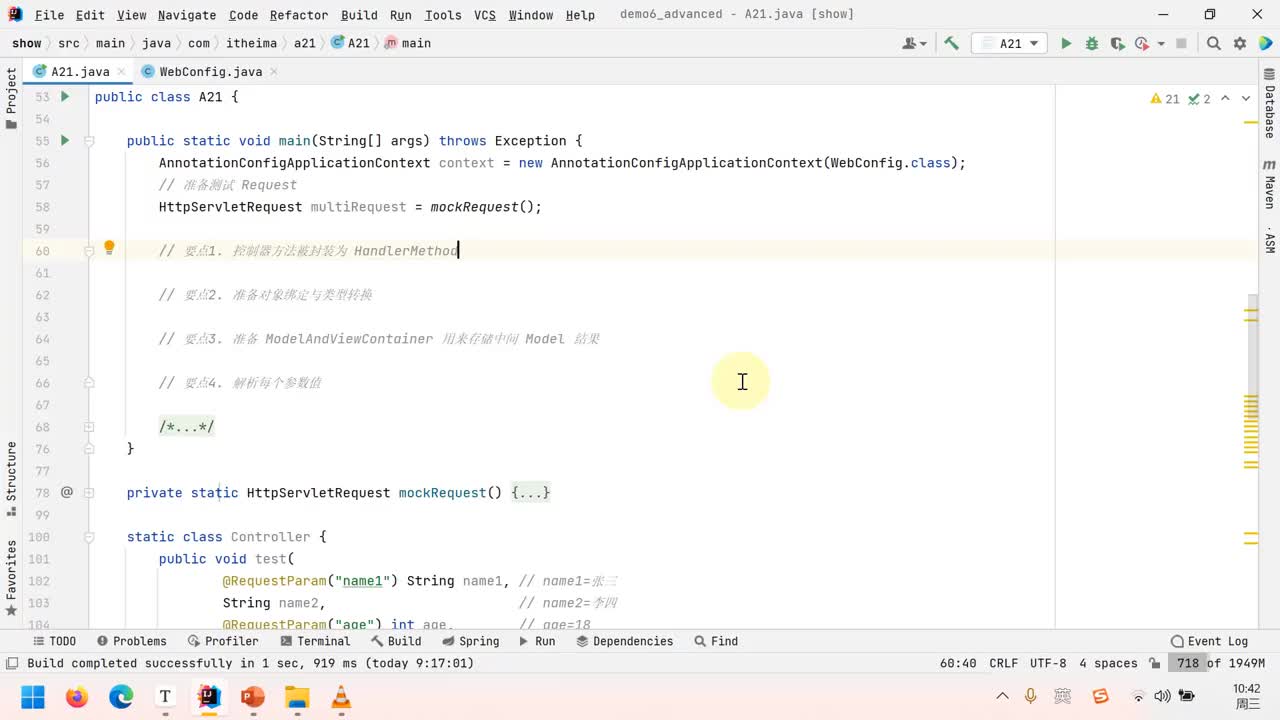Open the Problems tool window
The height and width of the screenshot is (720, 1280).
tap(131, 641)
